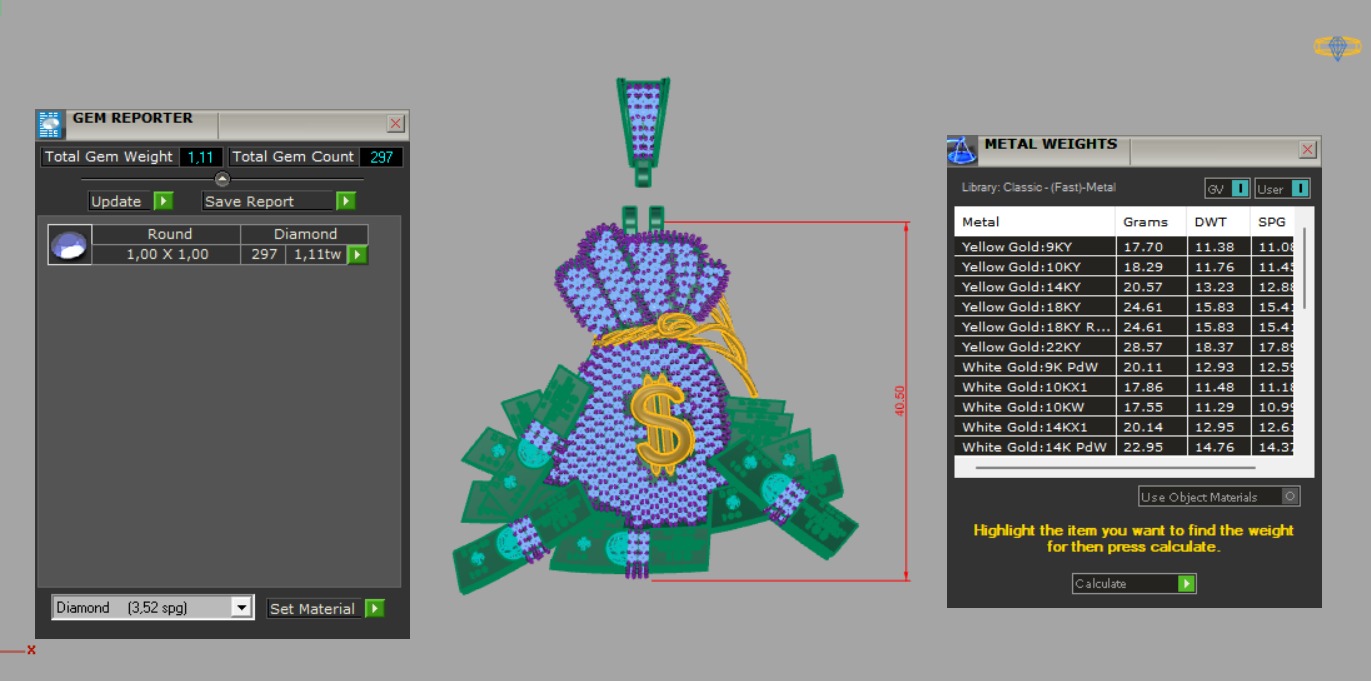Sort by the Grams column header
Image resolution: width=1371 pixels, height=681 pixels.
(x=1151, y=222)
